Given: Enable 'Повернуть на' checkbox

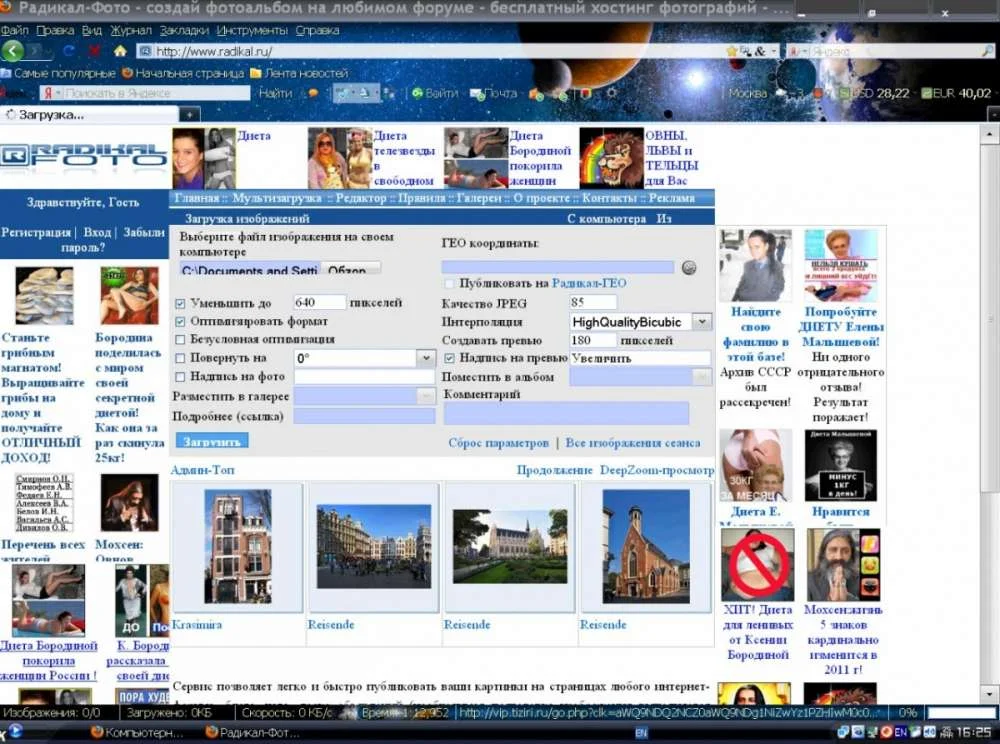Looking at the screenshot, I should [x=180, y=358].
